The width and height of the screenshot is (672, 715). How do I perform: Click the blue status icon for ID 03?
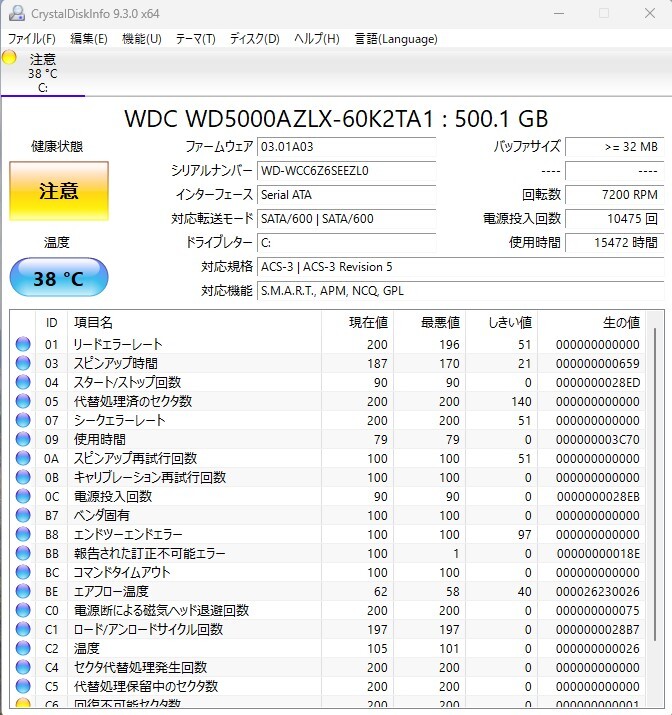point(23,363)
